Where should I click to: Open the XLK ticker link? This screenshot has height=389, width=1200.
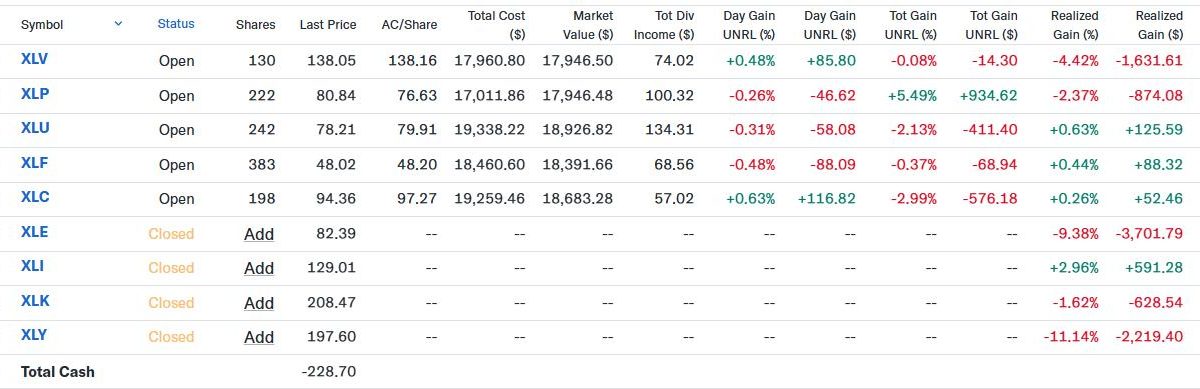pos(35,301)
